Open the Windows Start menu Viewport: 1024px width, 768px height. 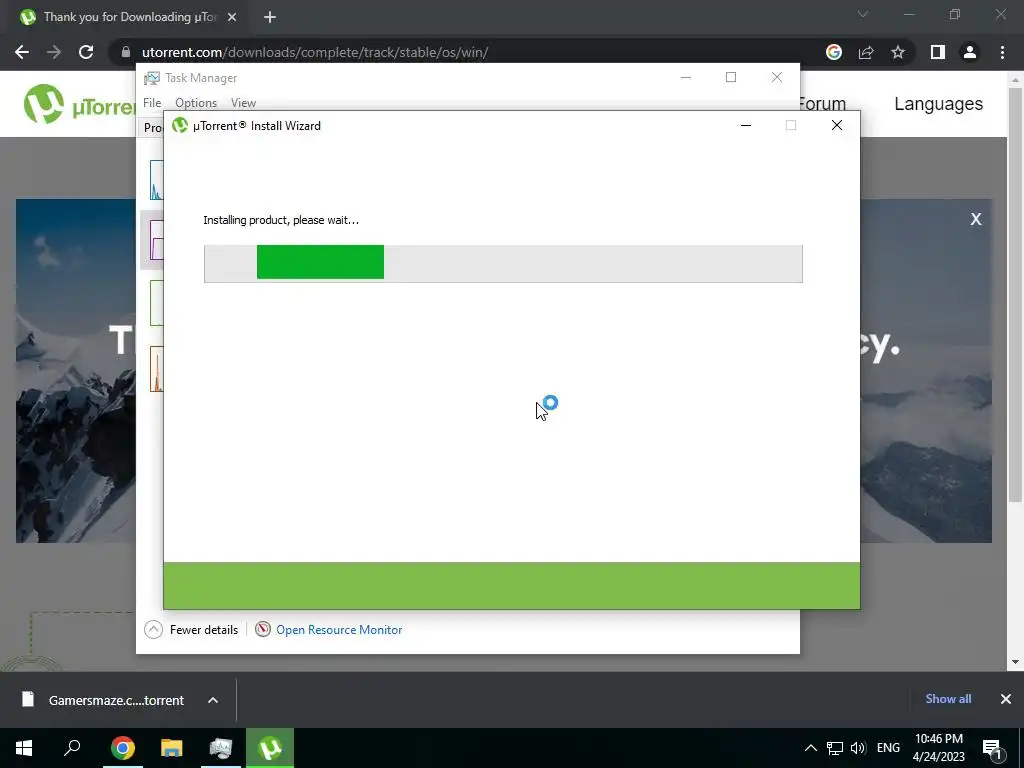click(x=24, y=748)
